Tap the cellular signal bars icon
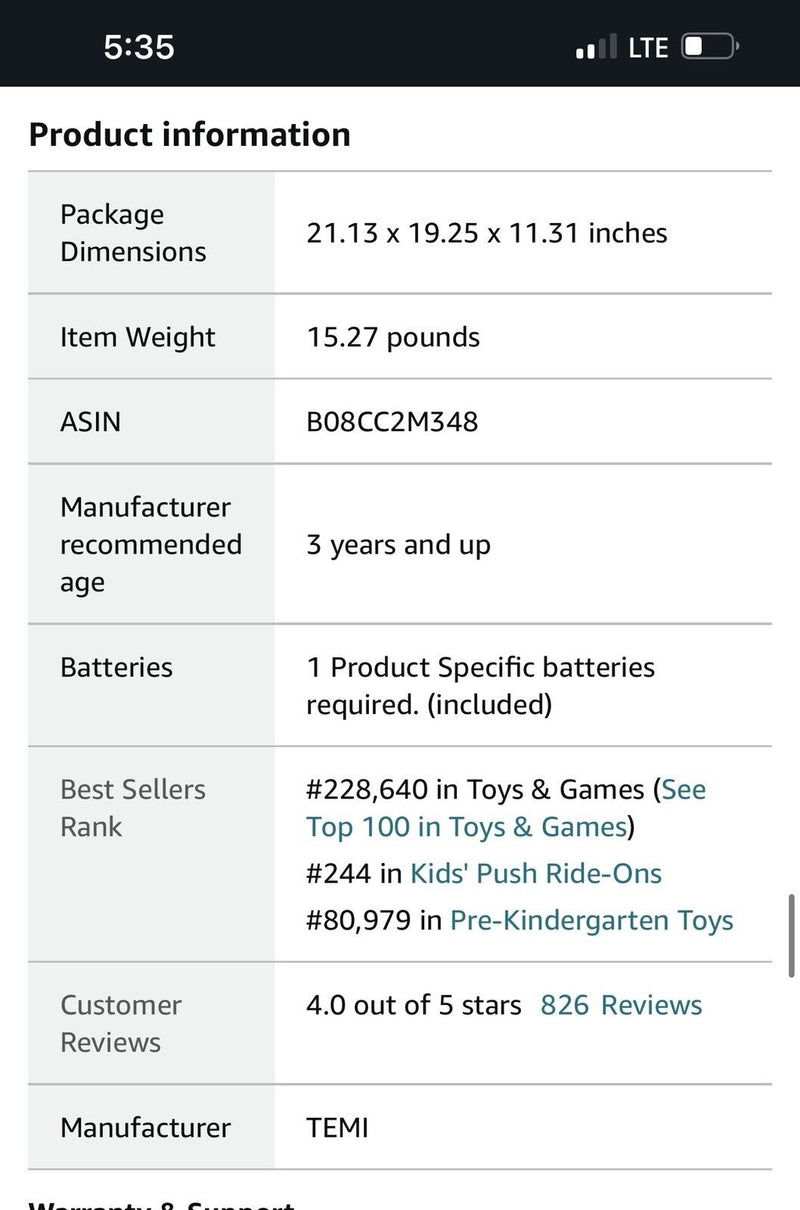 pyautogui.click(x=597, y=48)
